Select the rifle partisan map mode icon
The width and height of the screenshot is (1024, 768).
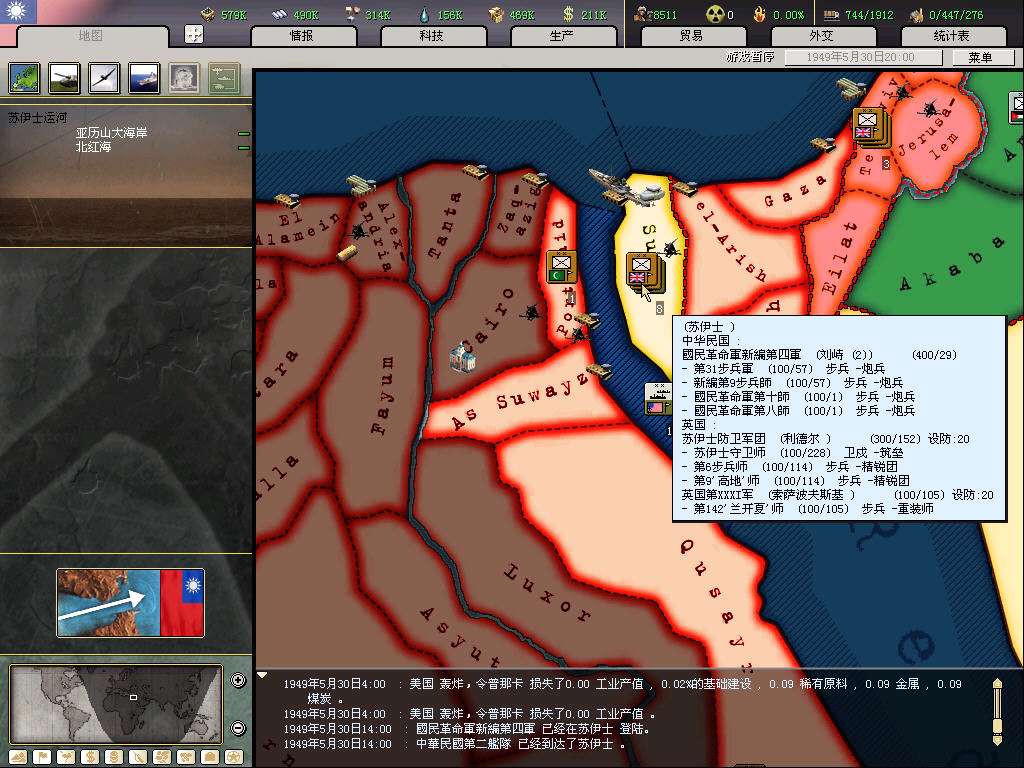138,758
